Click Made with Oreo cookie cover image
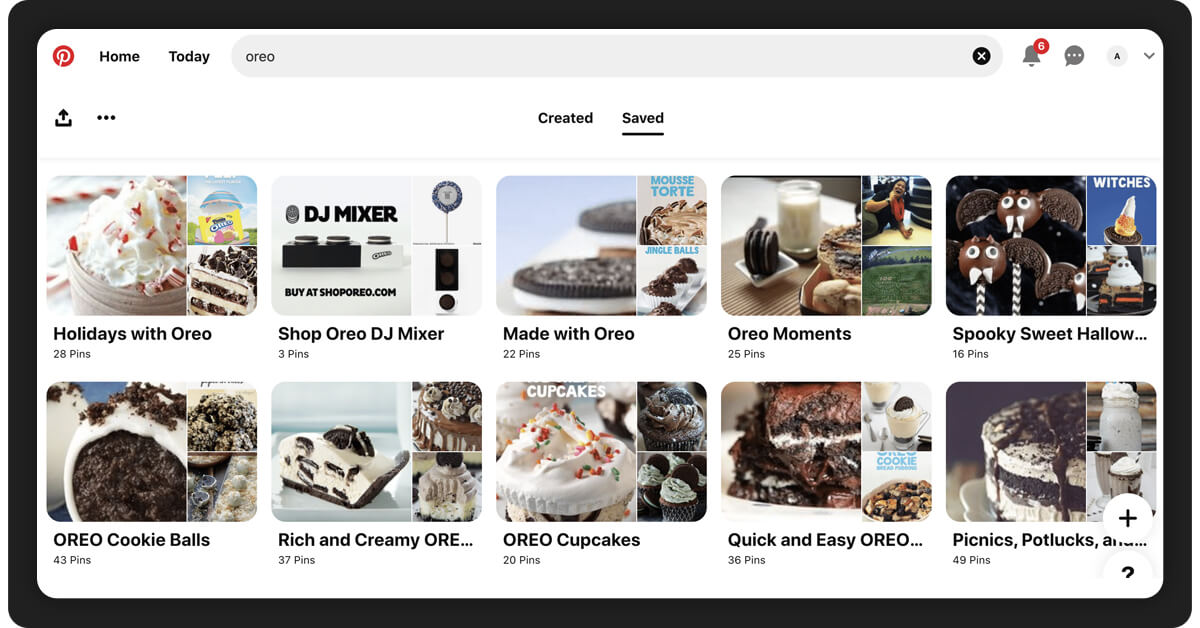This screenshot has height=628, width=1200. 566,246
